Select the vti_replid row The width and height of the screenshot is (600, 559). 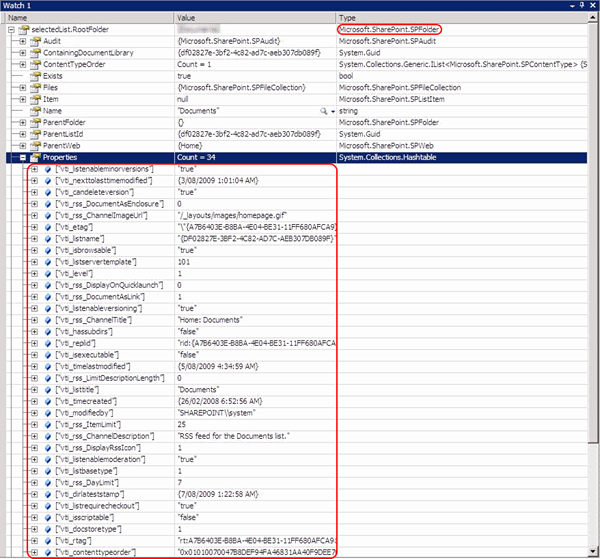point(297,343)
